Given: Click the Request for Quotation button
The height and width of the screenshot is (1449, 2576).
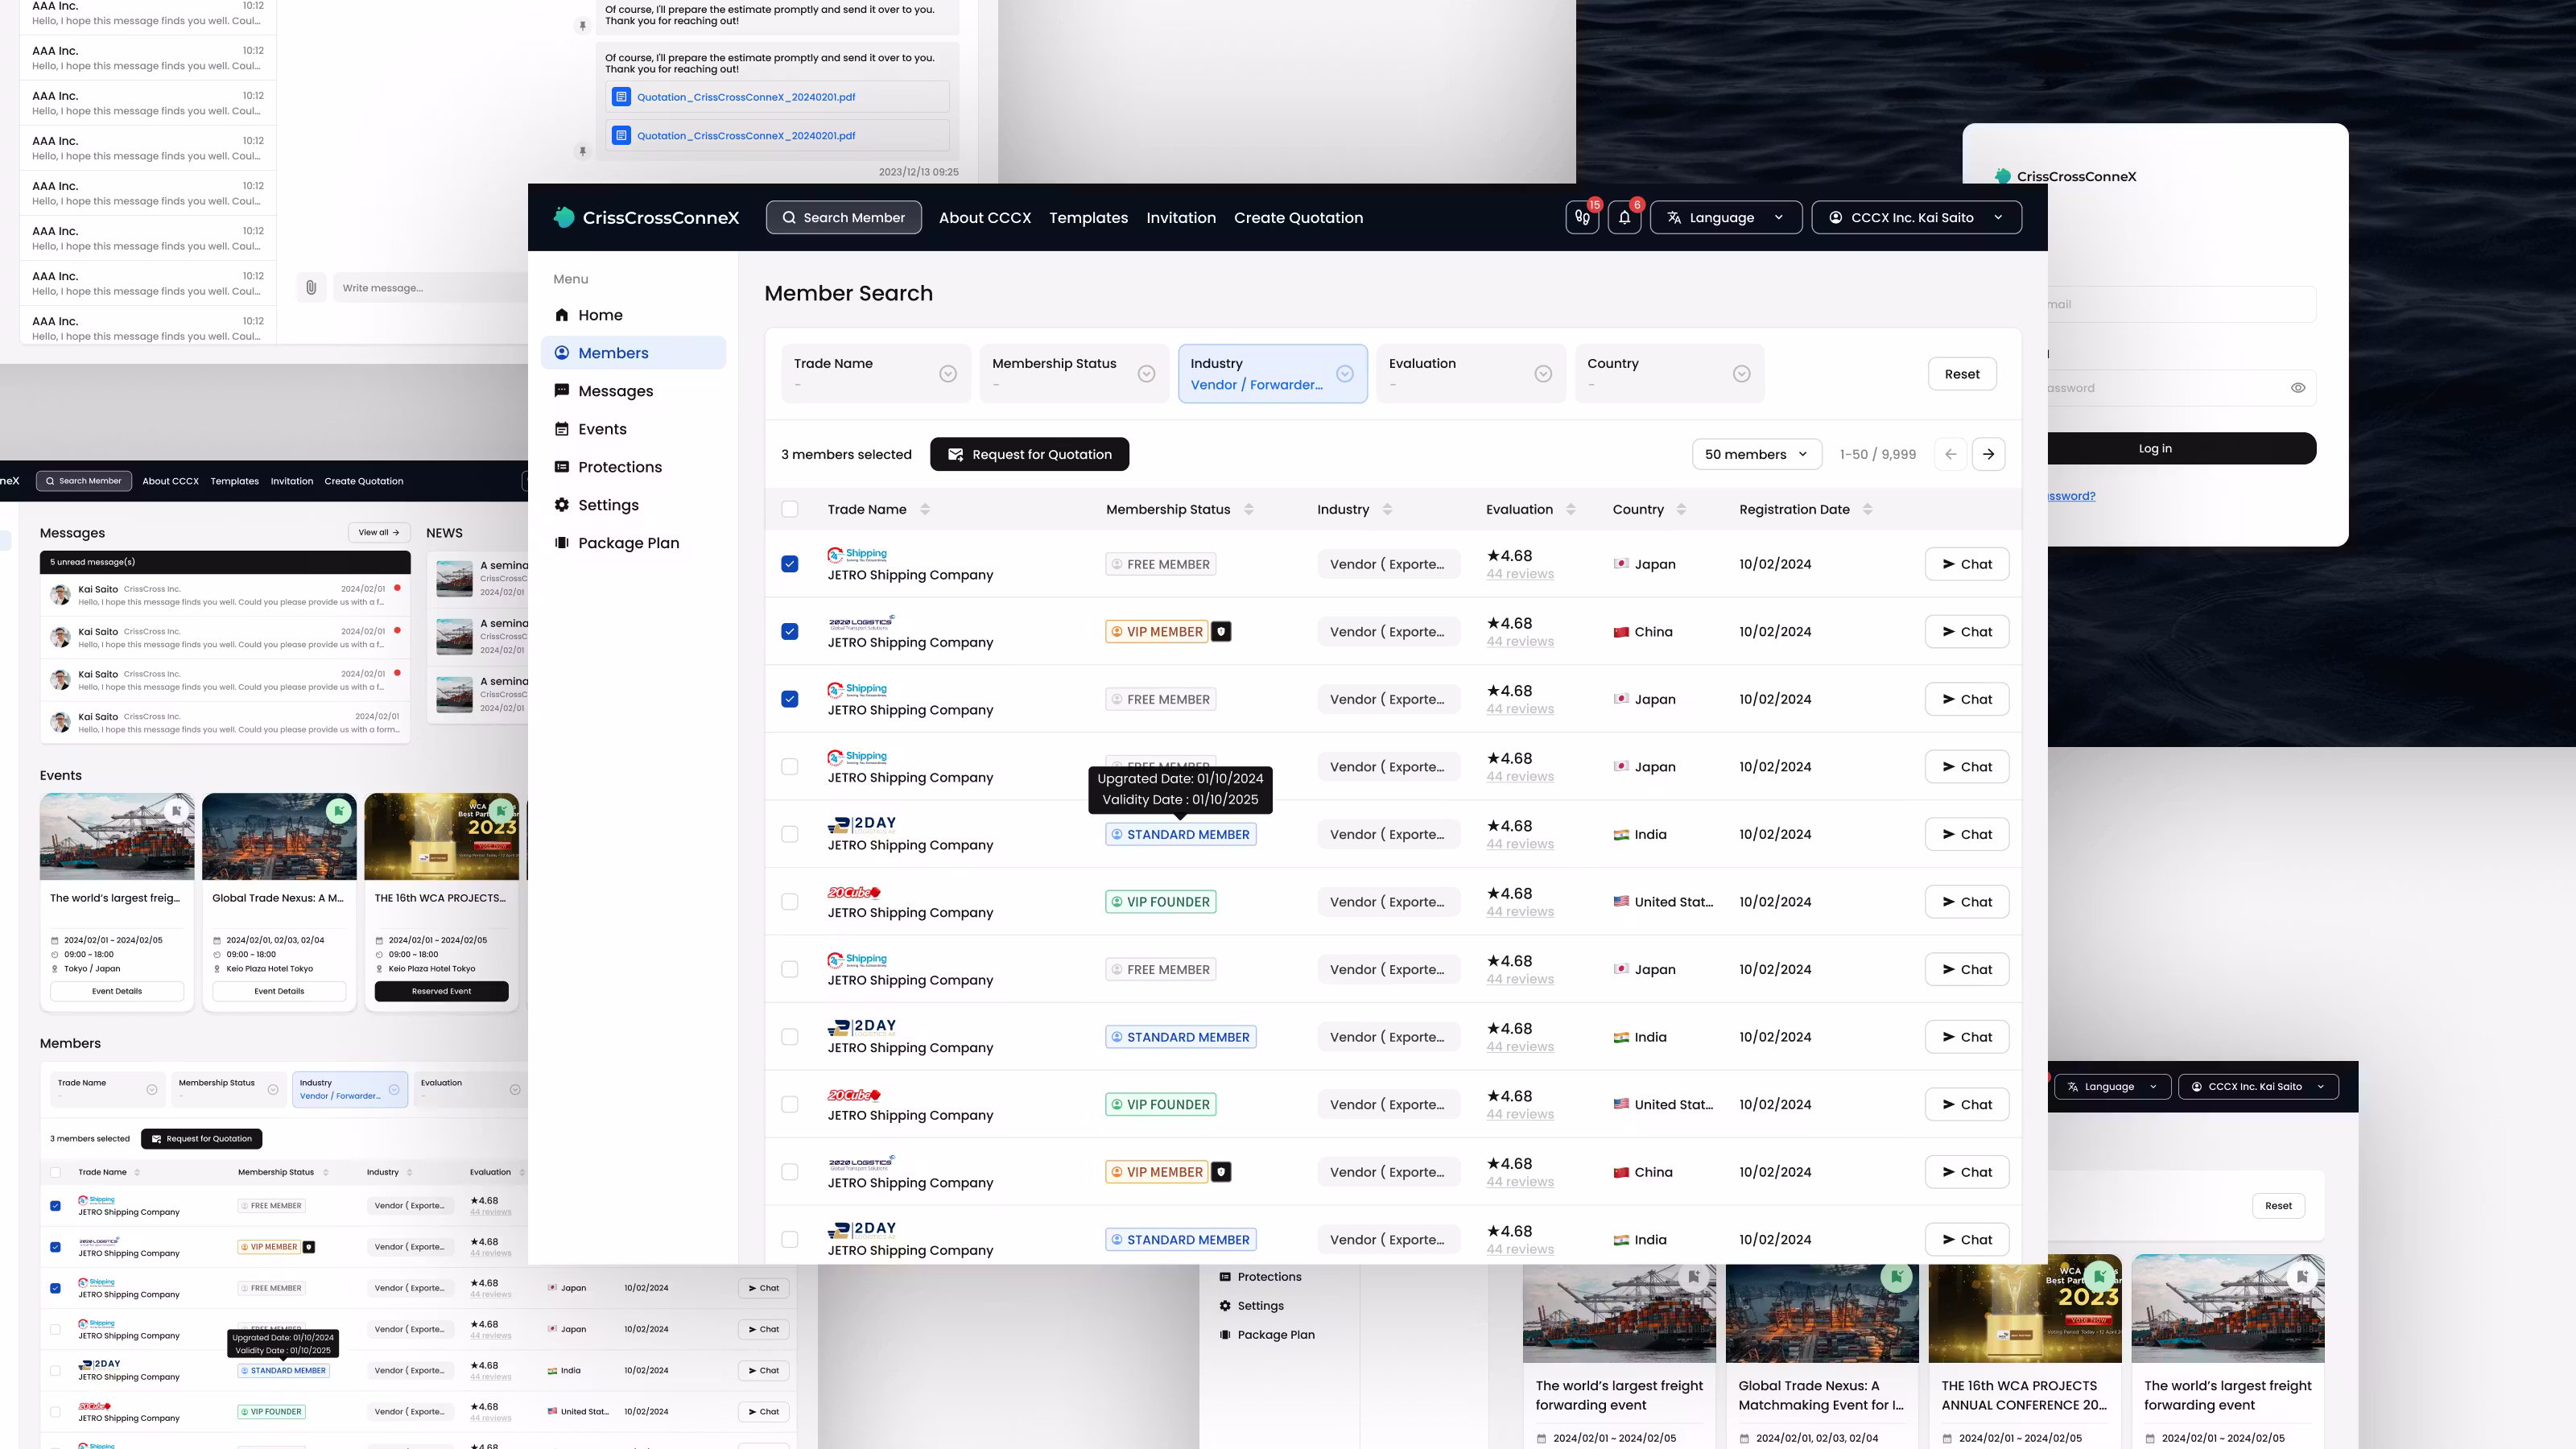Looking at the screenshot, I should tap(1029, 454).
